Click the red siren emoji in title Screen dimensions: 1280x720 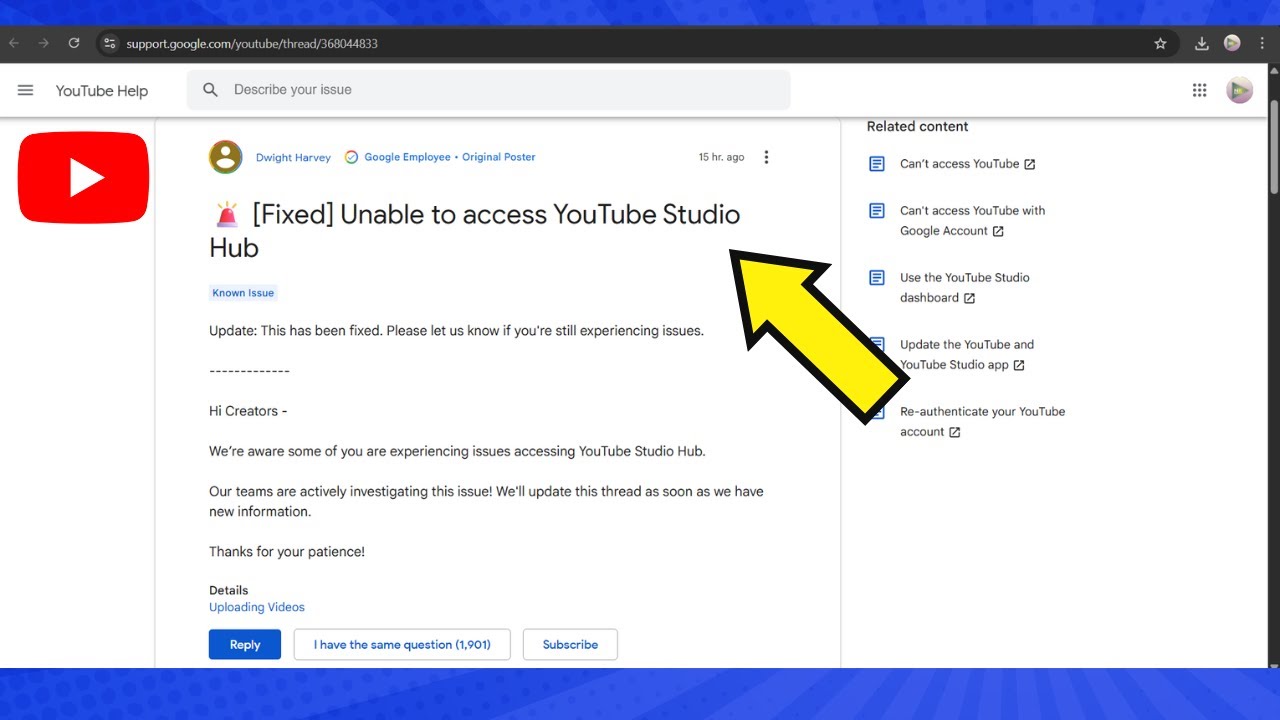pyautogui.click(x=227, y=214)
